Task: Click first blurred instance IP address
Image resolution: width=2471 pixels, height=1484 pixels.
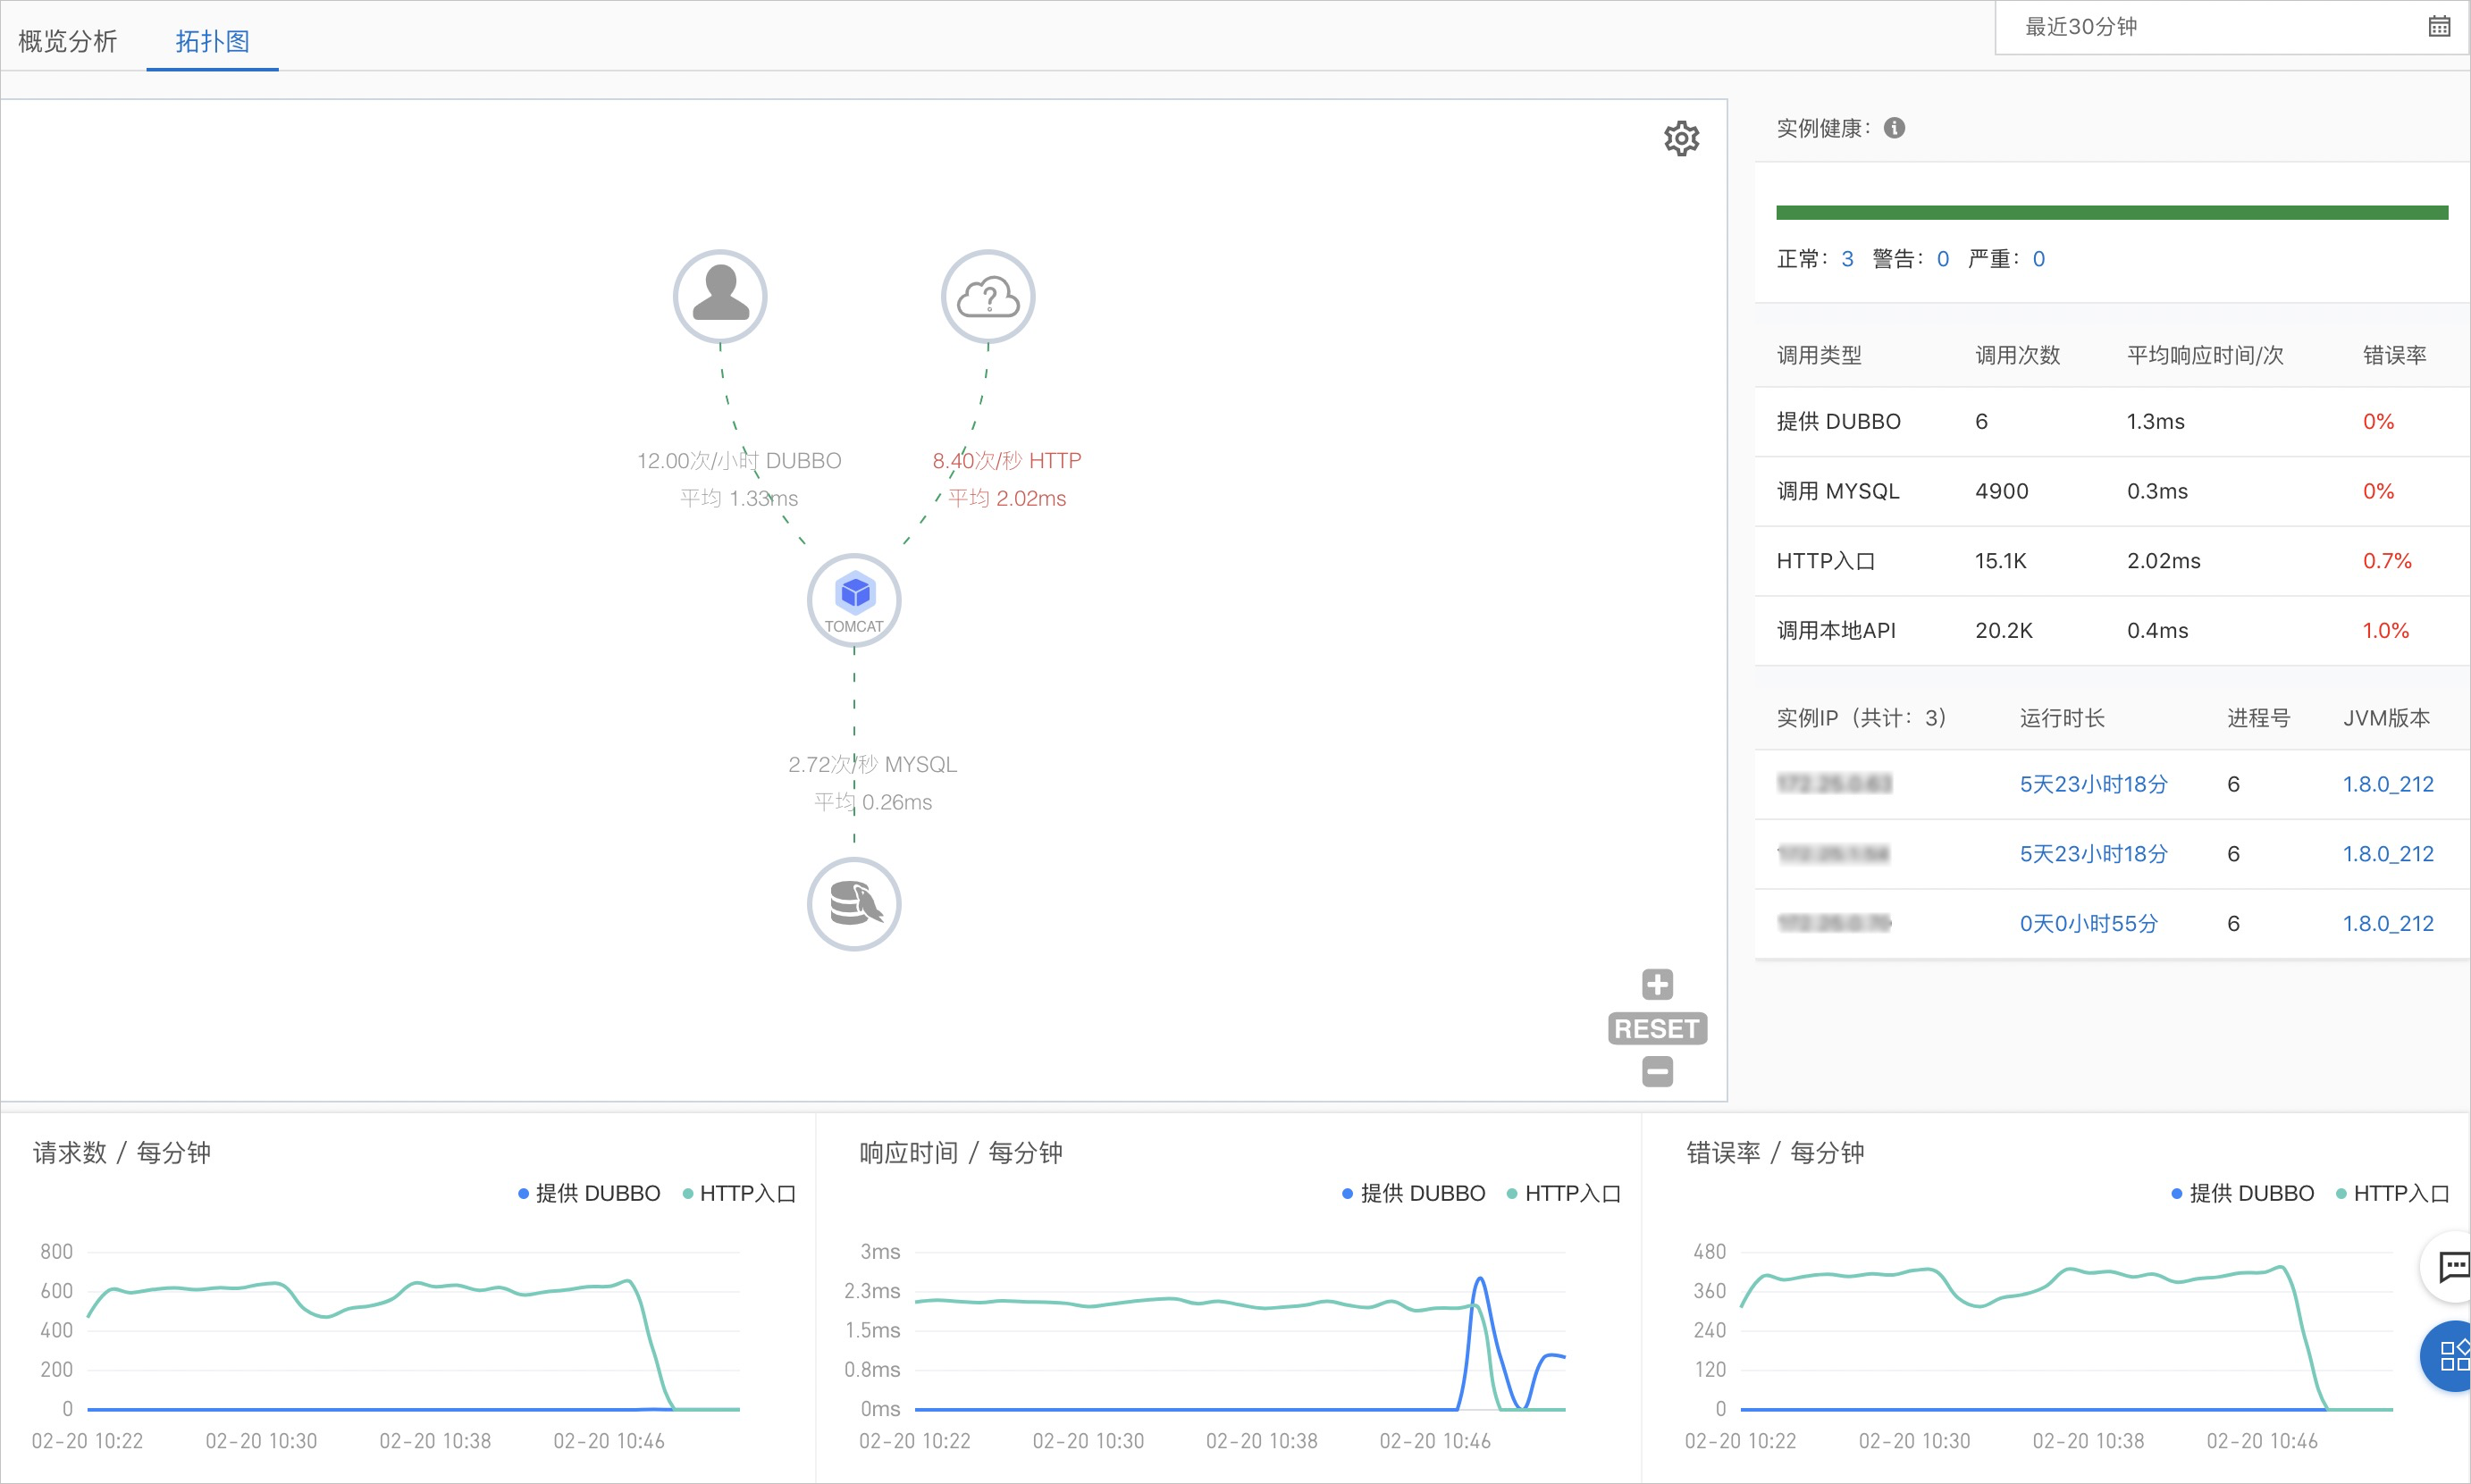Action: [1834, 784]
